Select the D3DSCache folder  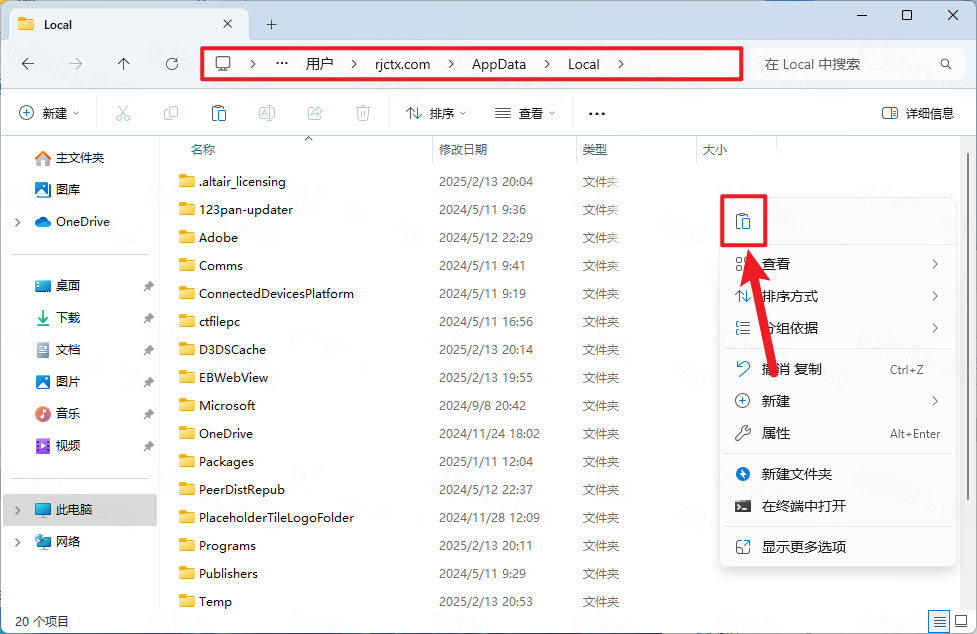(232, 350)
